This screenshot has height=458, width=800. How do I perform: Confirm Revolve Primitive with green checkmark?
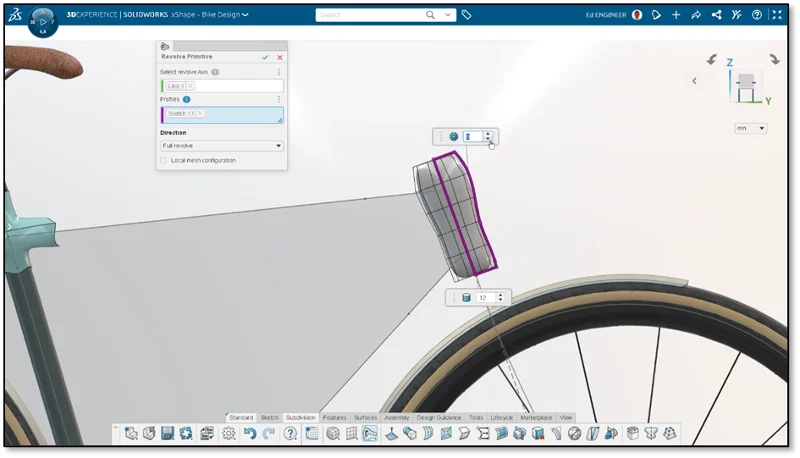265,57
